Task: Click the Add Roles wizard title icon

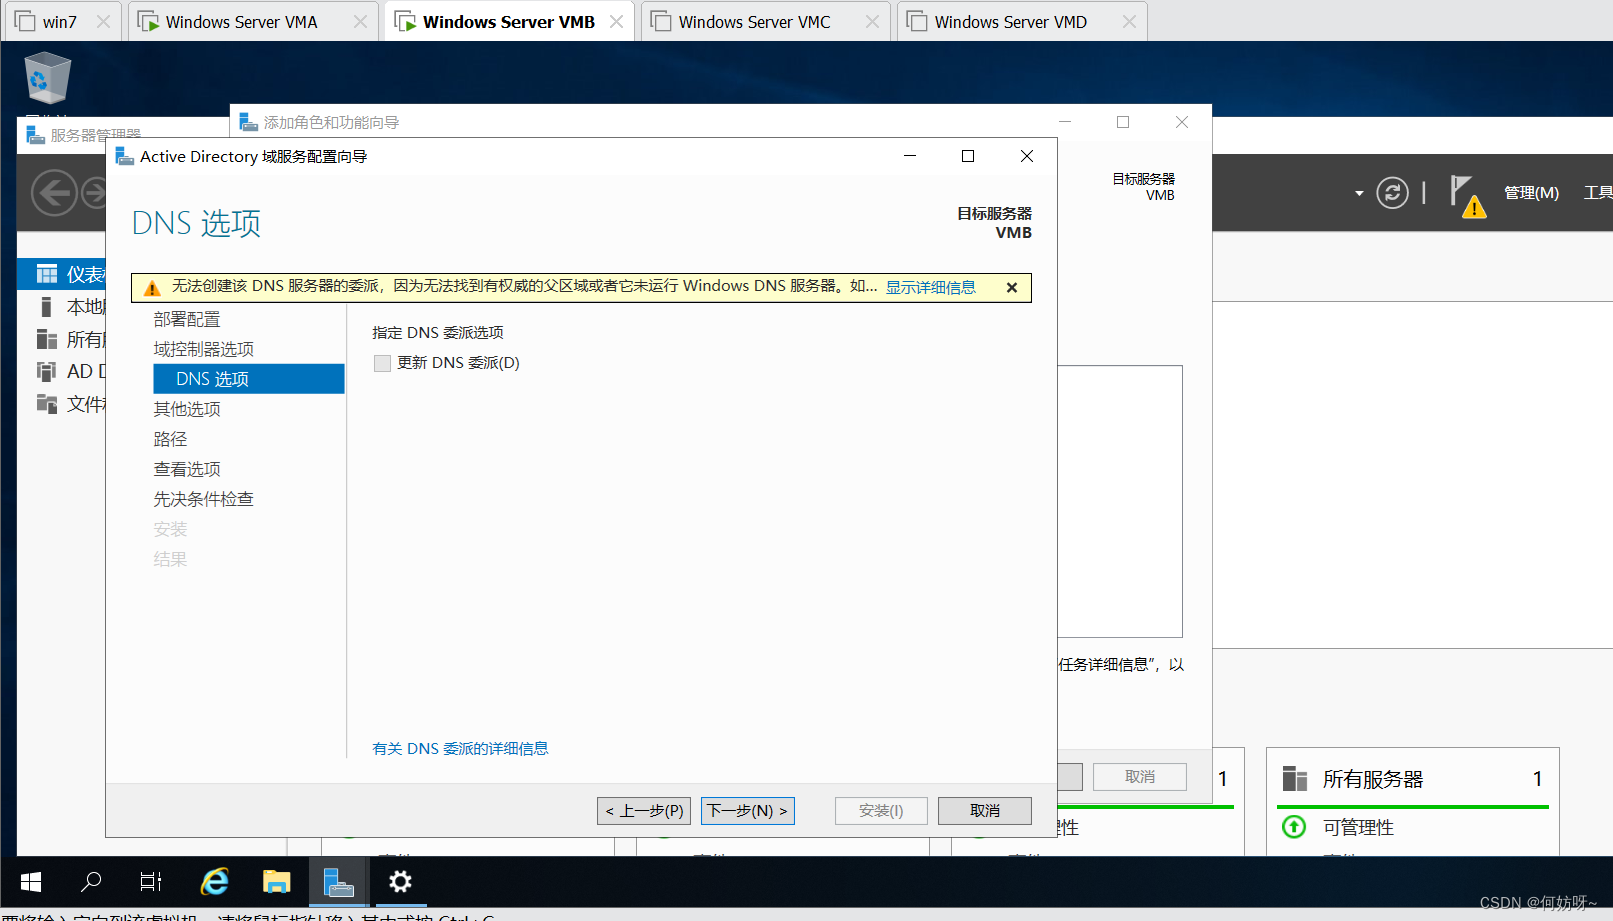Action: point(249,122)
